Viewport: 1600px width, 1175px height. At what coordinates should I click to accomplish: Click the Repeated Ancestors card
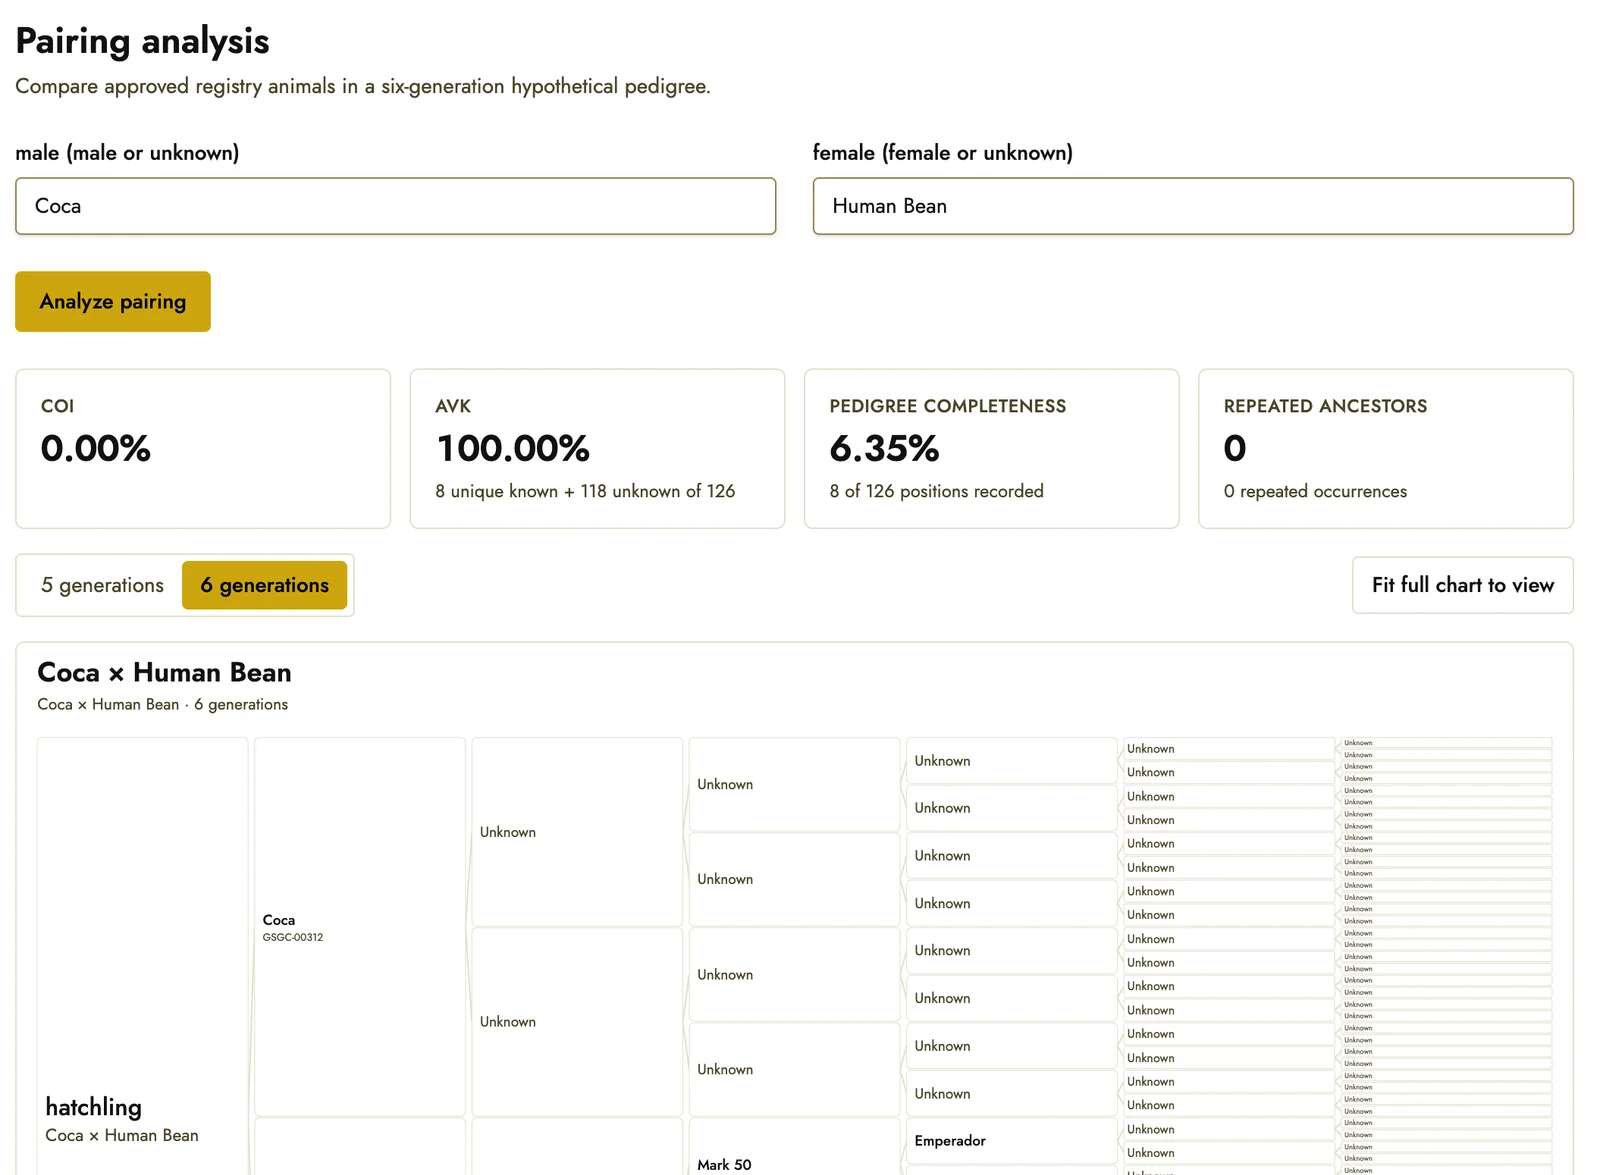pyautogui.click(x=1386, y=448)
